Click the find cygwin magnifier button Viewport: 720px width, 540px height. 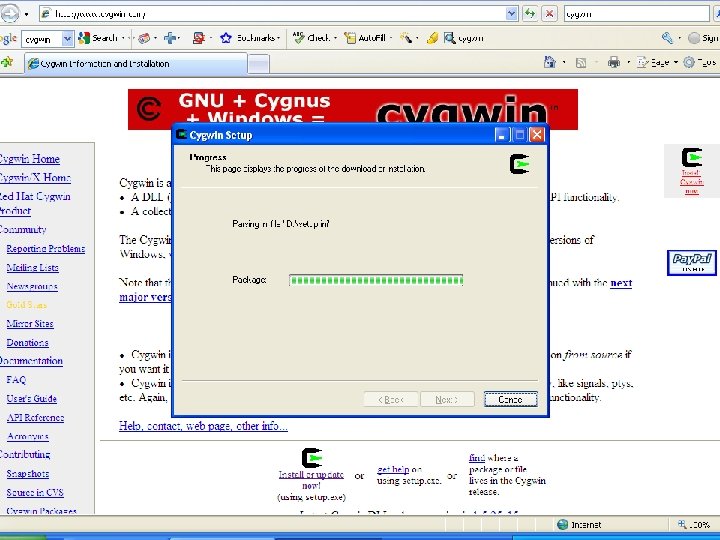tap(464, 38)
